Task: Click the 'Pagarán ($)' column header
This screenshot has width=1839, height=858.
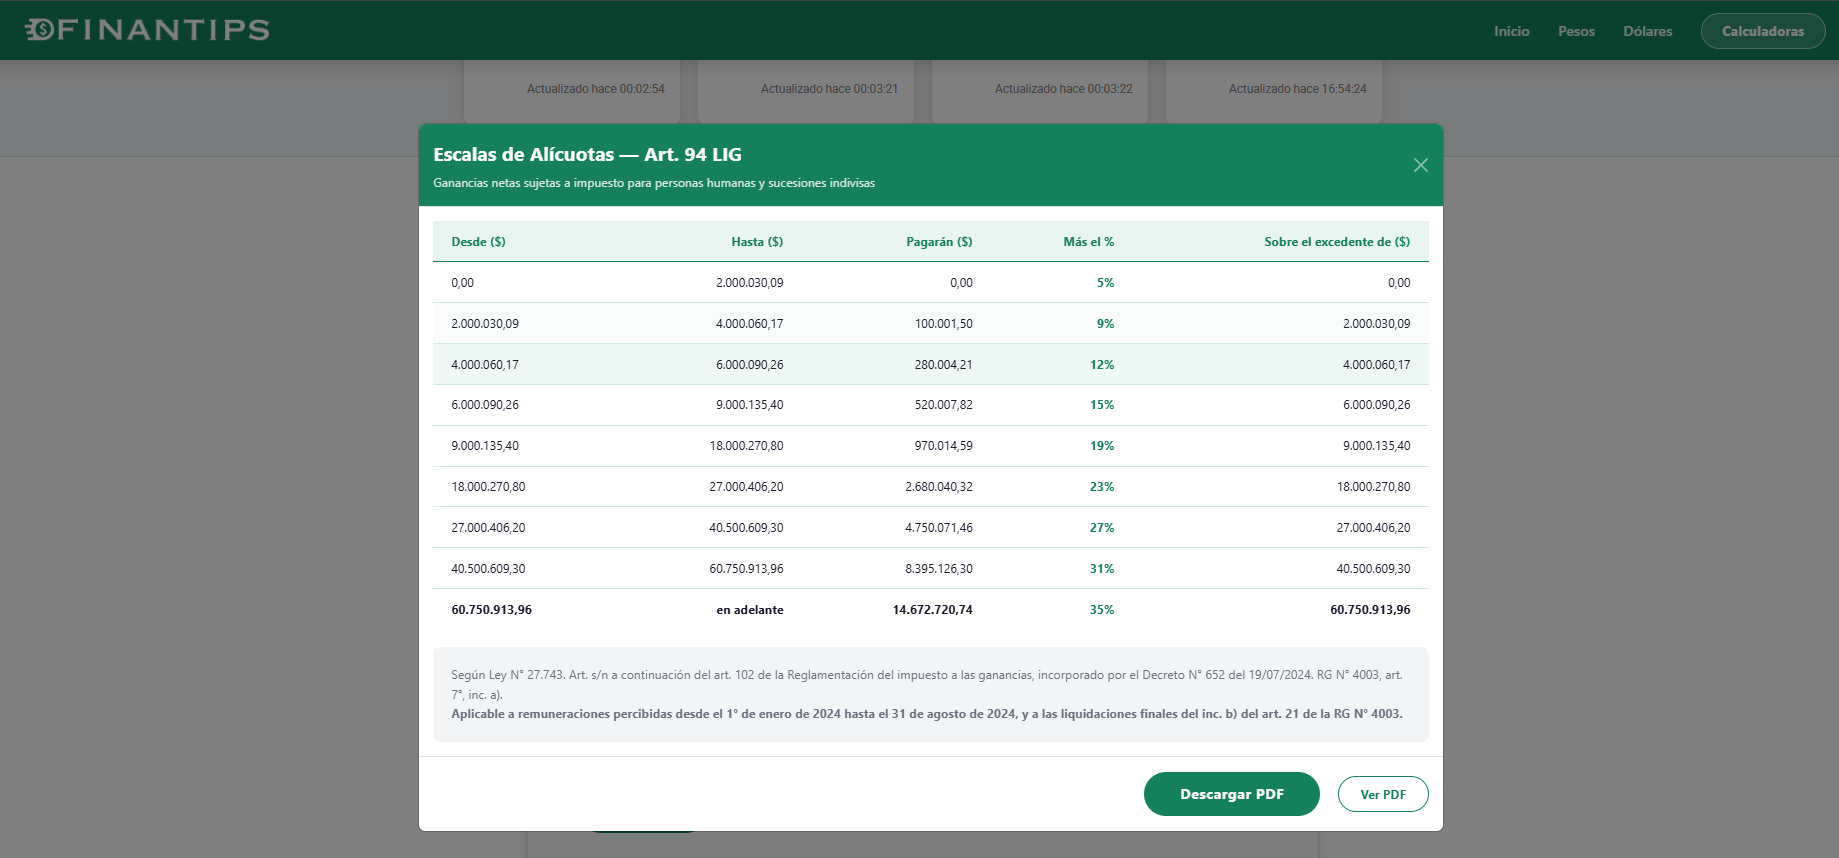Action: tap(939, 242)
